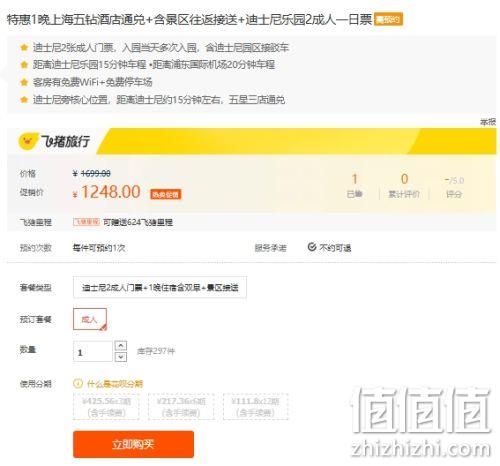The height and width of the screenshot is (466, 500).
Task: Choose the ¥217.36 x6期 installment option
Action: pyautogui.click(x=181, y=406)
